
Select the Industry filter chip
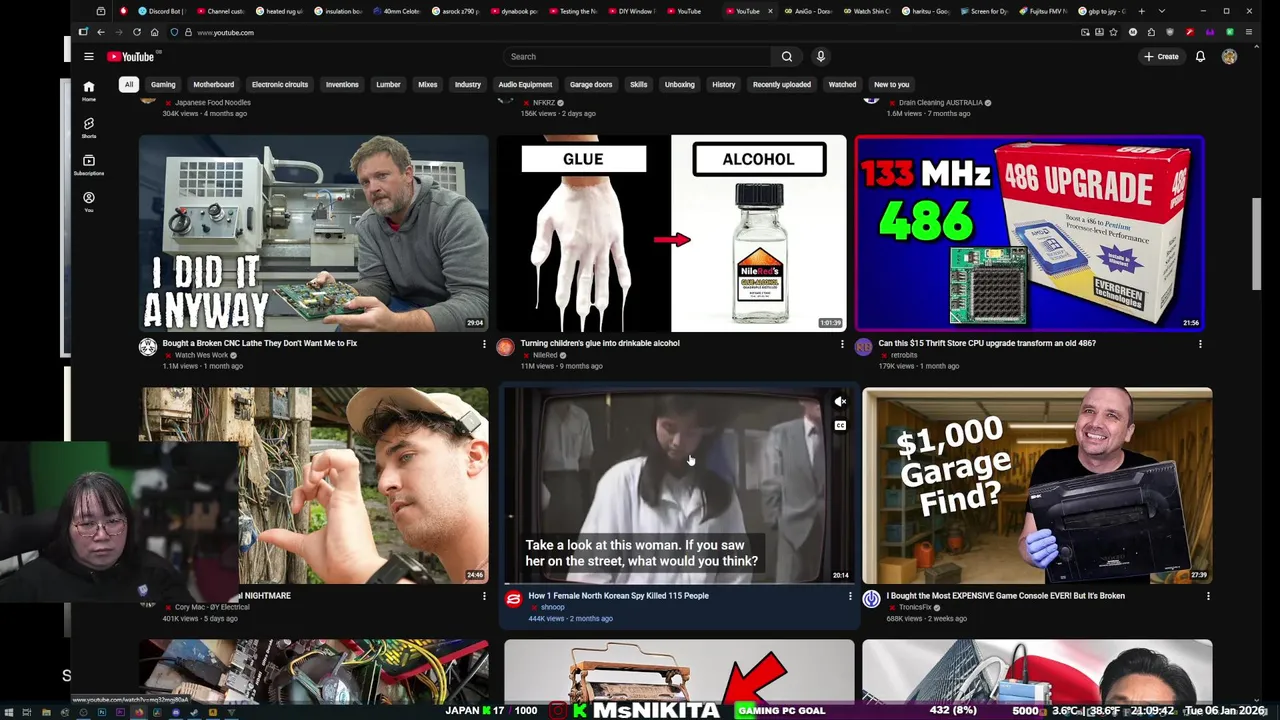(468, 85)
